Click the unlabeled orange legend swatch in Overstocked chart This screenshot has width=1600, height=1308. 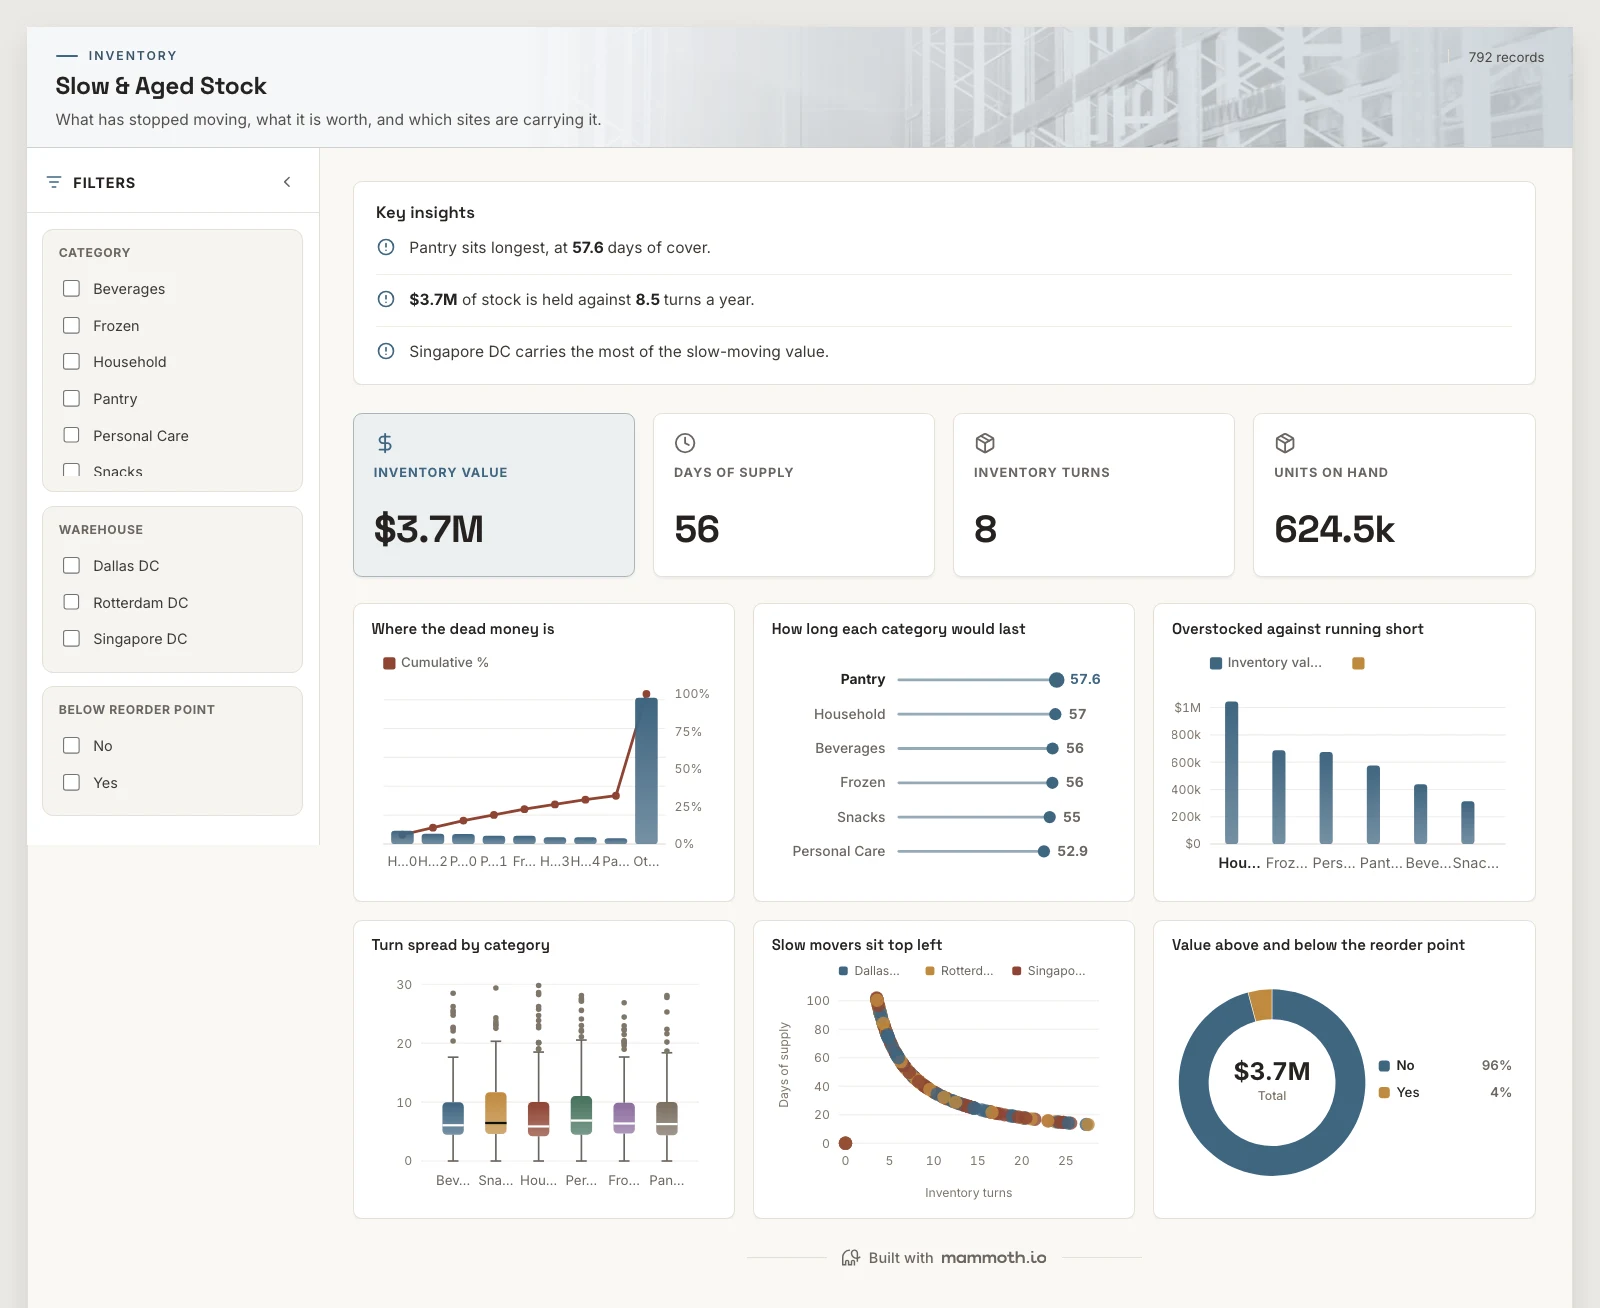[1358, 663]
